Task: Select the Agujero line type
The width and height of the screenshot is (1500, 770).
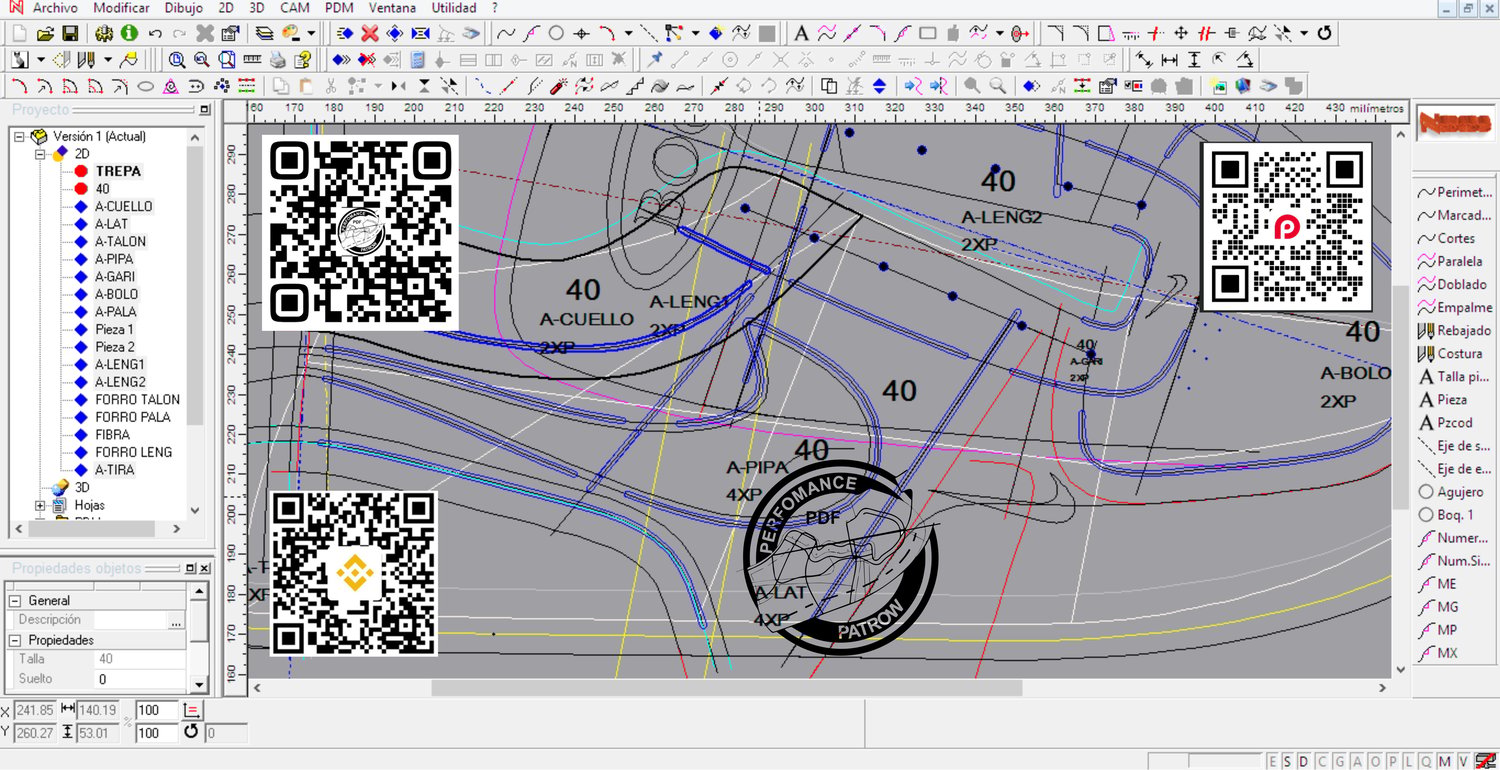Action: pyautogui.click(x=1451, y=492)
